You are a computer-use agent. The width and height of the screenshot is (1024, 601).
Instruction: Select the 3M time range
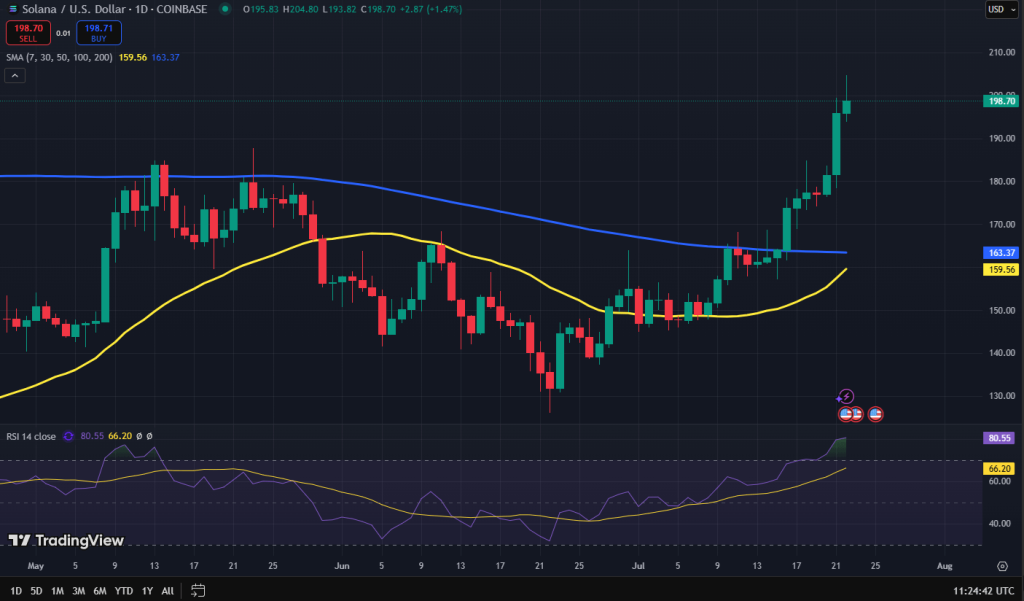(78, 591)
